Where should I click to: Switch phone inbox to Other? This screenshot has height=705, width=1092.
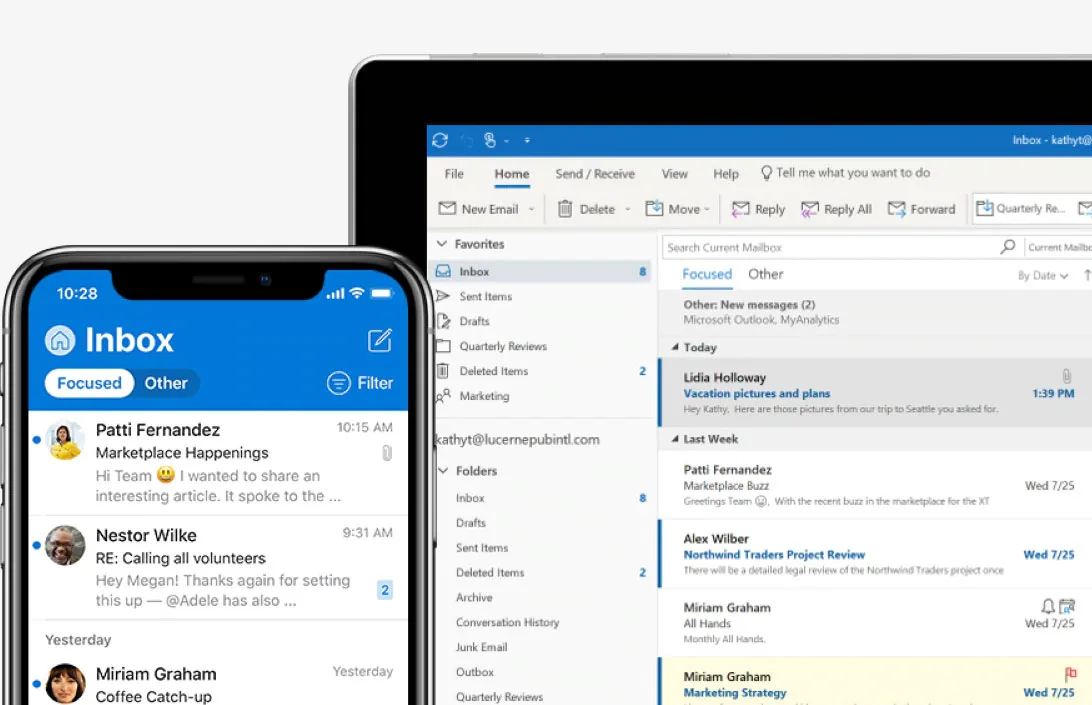166,383
